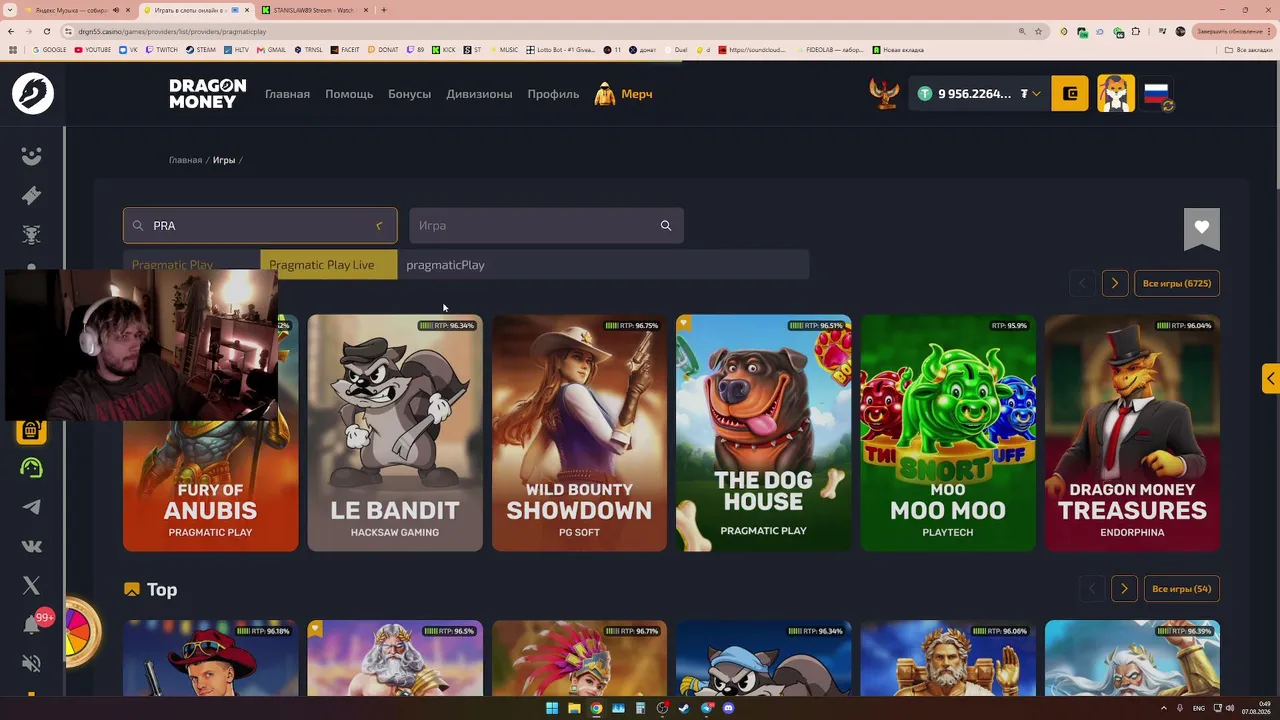Open the STEAM bookmark
This screenshot has width=1280, height=720.
(201, 49)
